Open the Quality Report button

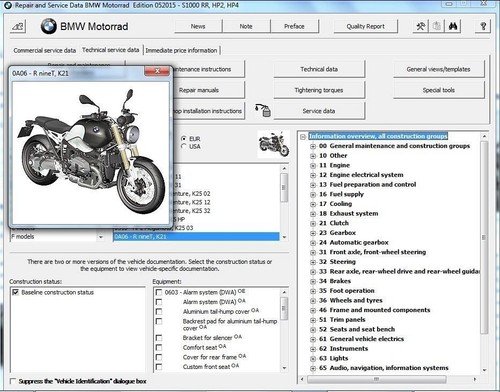(x=366, y=26)
